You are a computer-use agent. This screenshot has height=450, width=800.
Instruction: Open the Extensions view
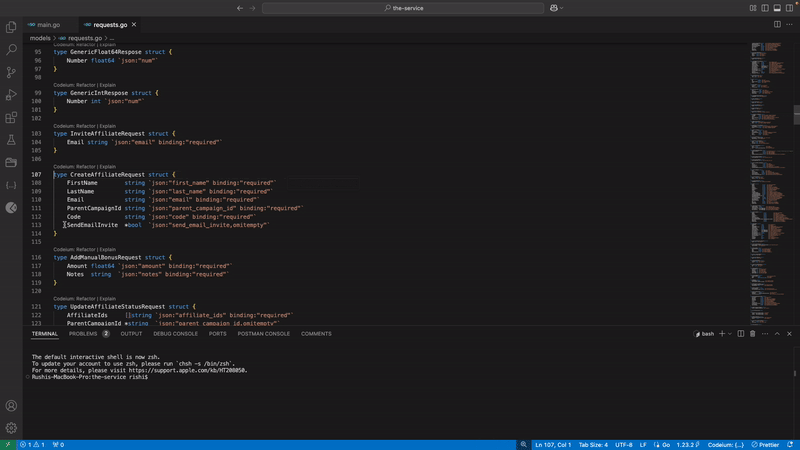[x=11, y=118]
